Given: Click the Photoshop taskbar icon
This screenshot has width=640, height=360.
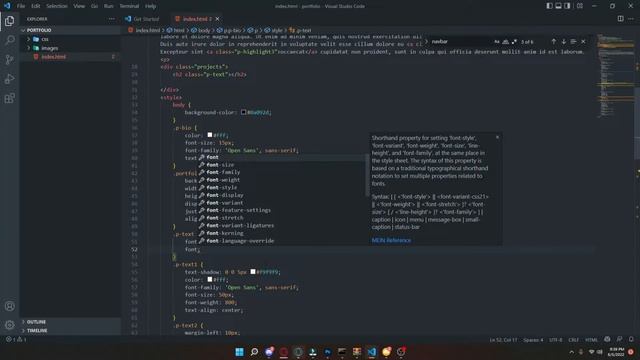Looking at the screenshot, I should [x=327, y=352].
